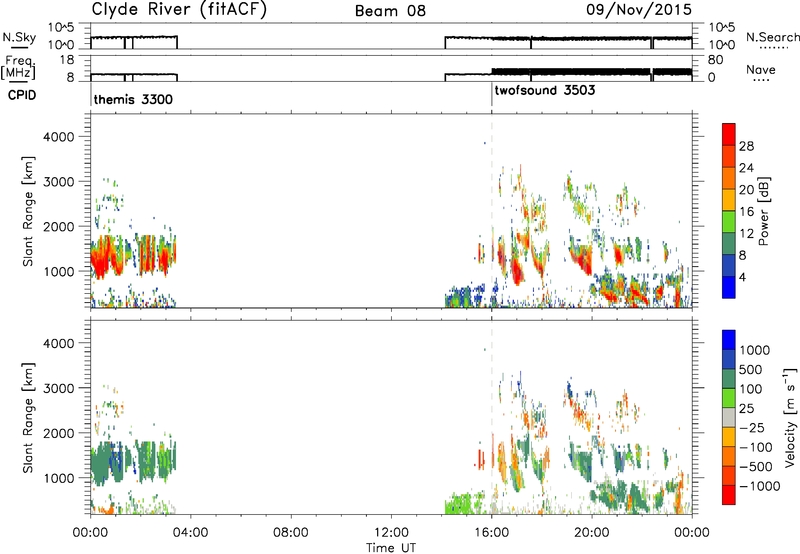800x554 pixels.
Task: Click the N.Sky legend line sample
Action: [x=19, y=47]
